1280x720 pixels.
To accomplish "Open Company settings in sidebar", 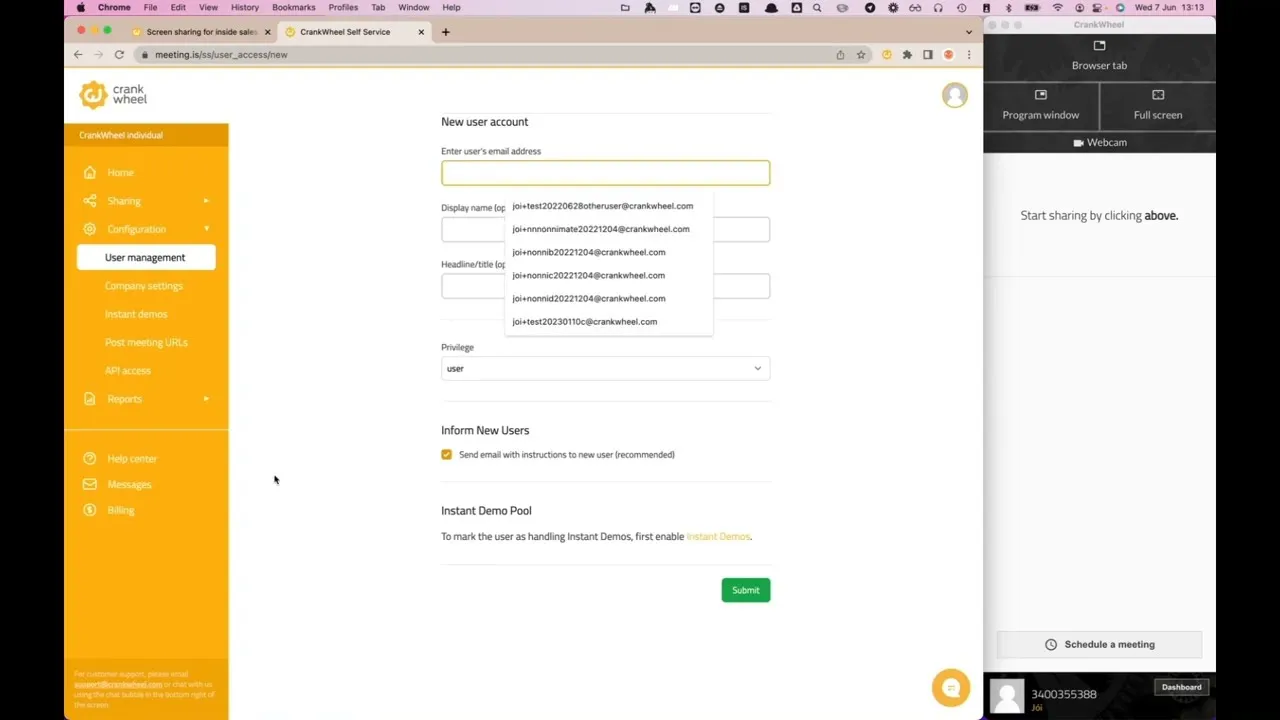I will pyautogui.click(x=144, y=286).
